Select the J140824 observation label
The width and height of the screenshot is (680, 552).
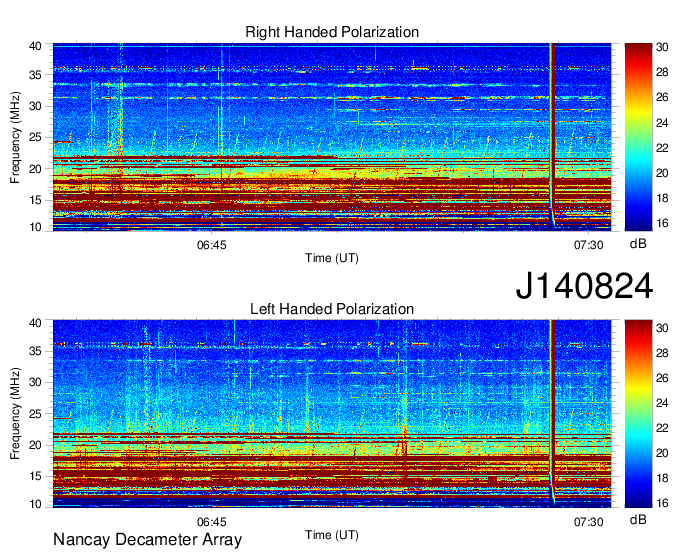point(584,286)
